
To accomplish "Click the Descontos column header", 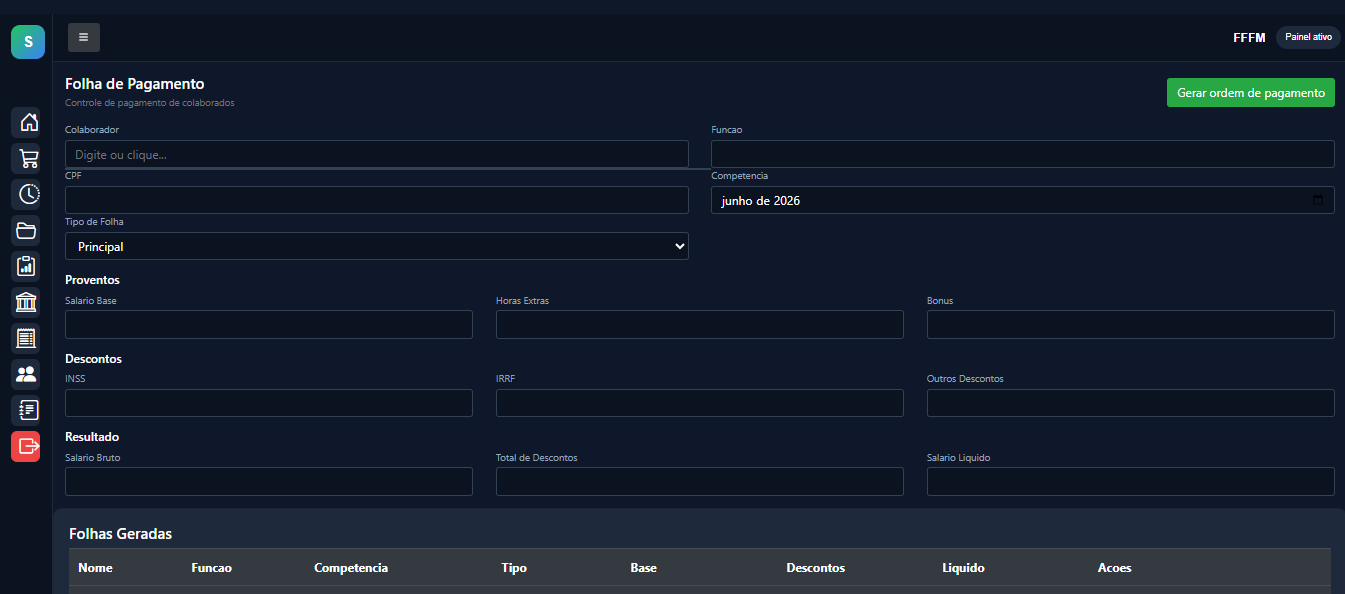I will point(816,568).
